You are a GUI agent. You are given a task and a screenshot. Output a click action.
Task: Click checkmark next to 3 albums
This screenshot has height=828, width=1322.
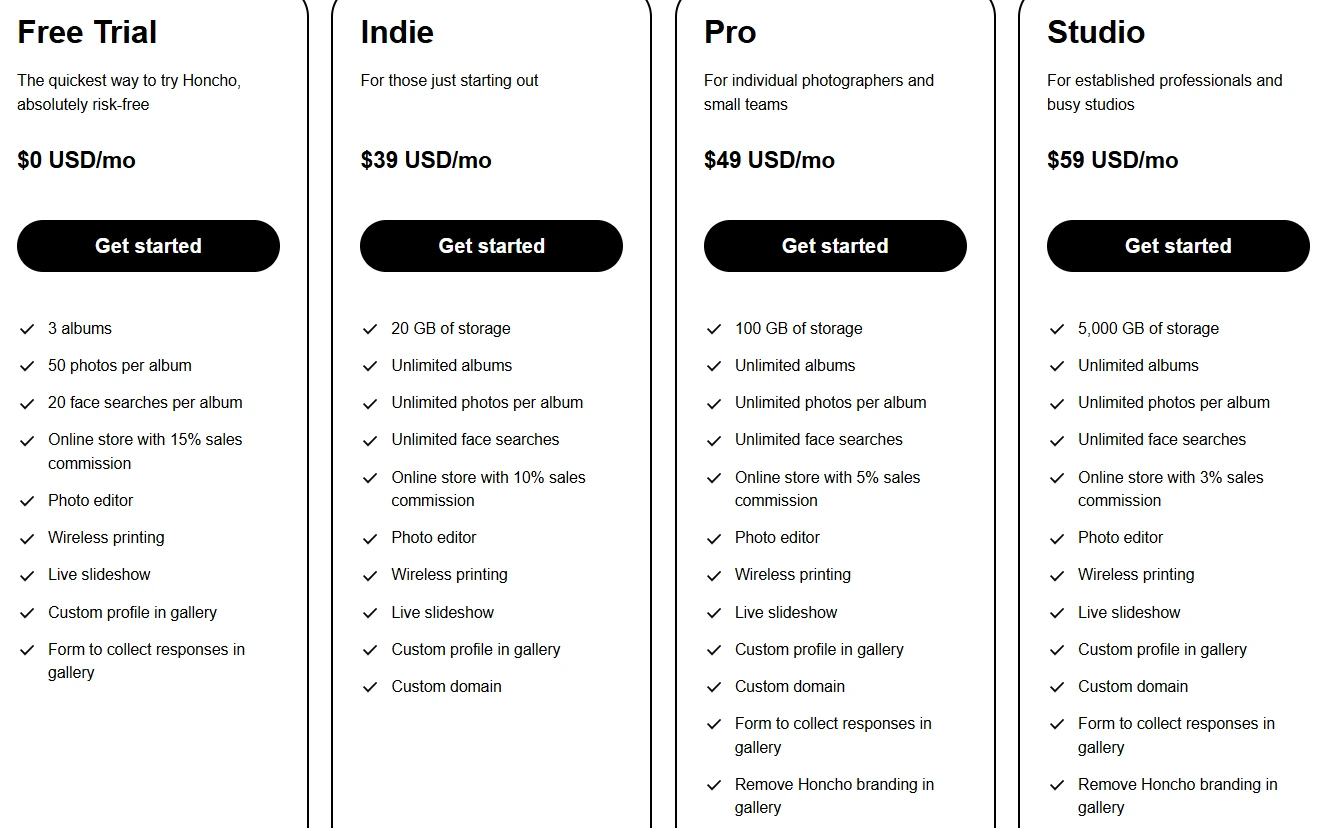click(27, 329)
